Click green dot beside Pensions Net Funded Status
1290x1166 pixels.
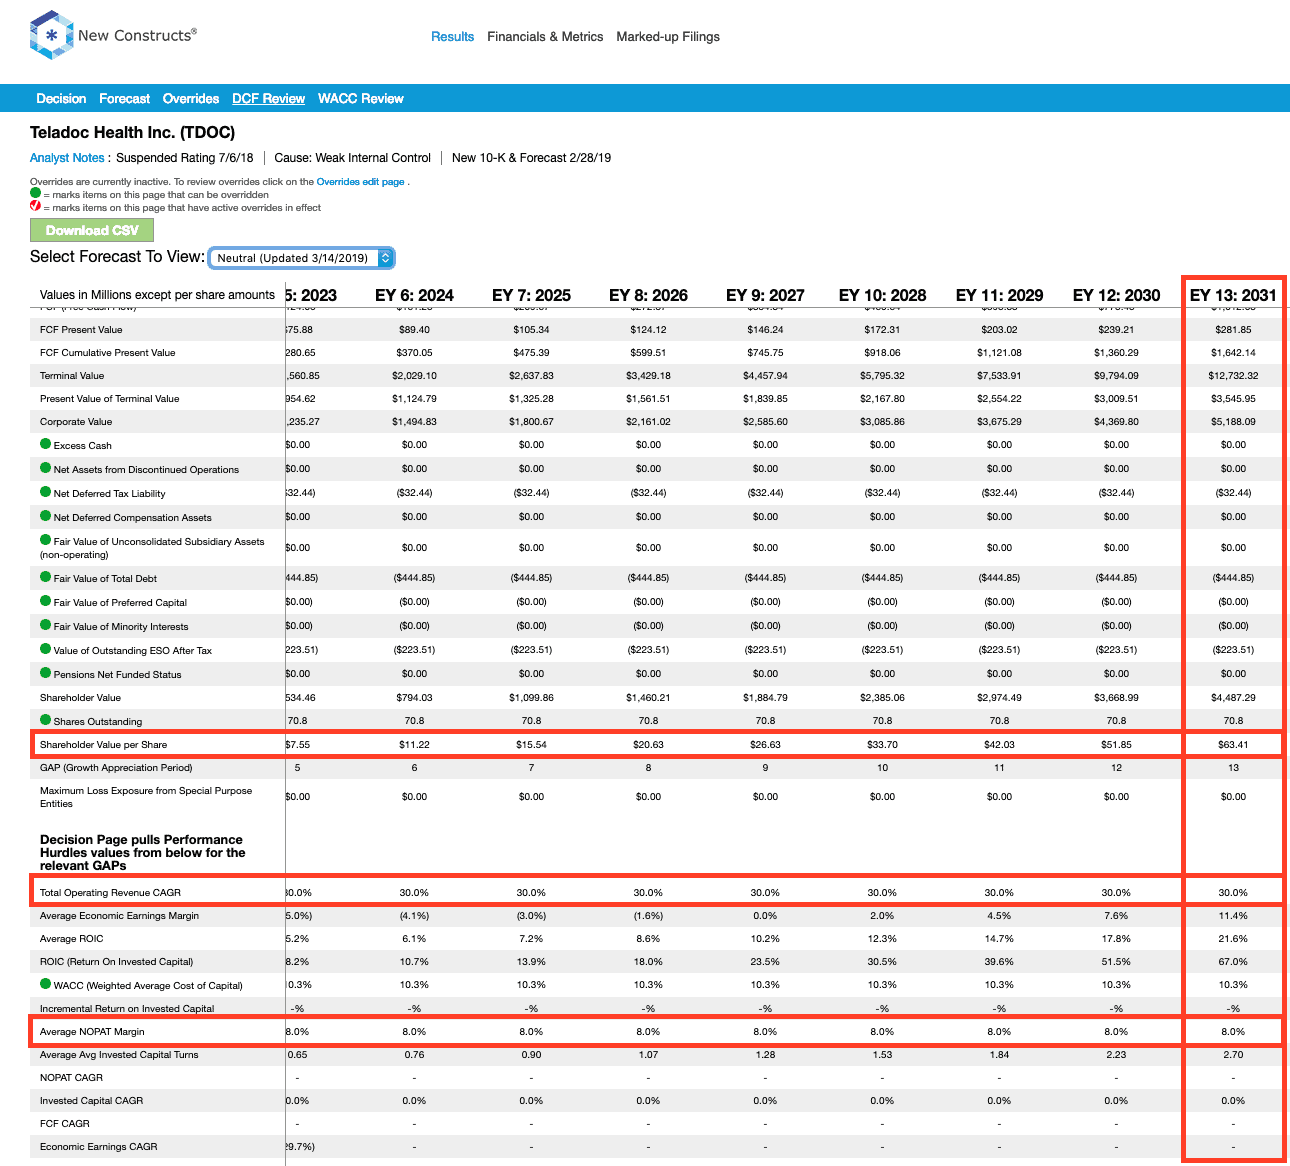click(45, 673)
